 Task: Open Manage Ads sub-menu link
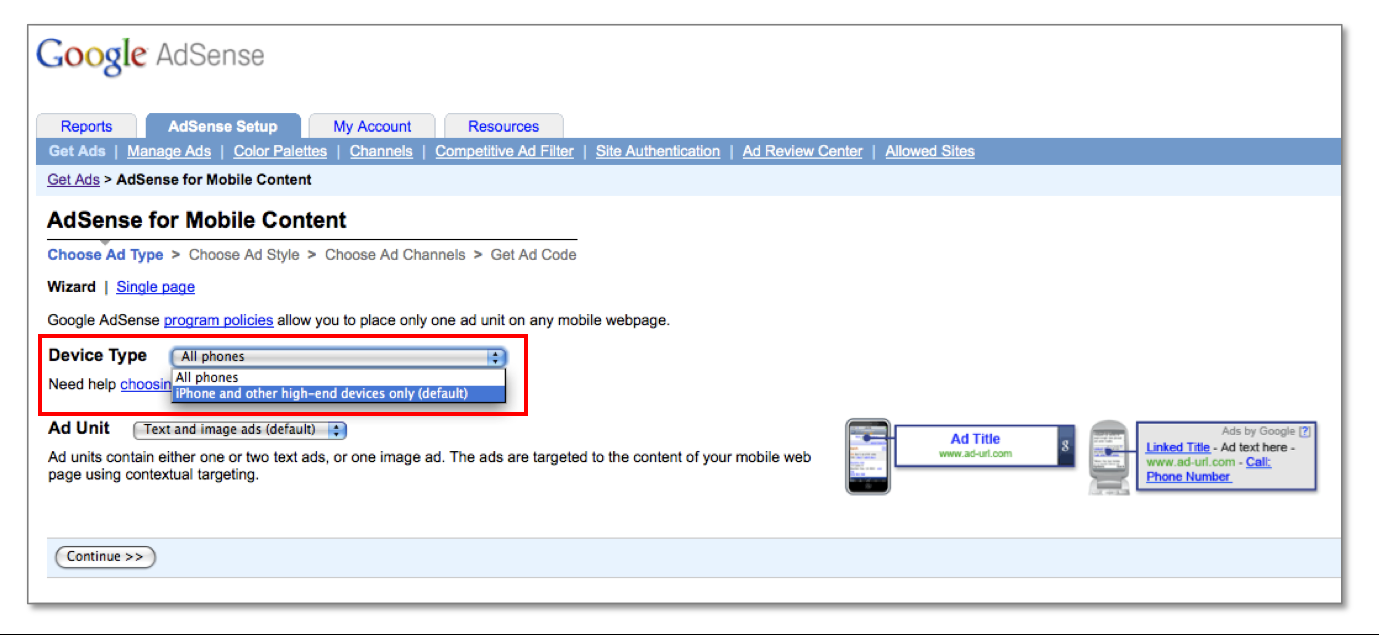169,151
